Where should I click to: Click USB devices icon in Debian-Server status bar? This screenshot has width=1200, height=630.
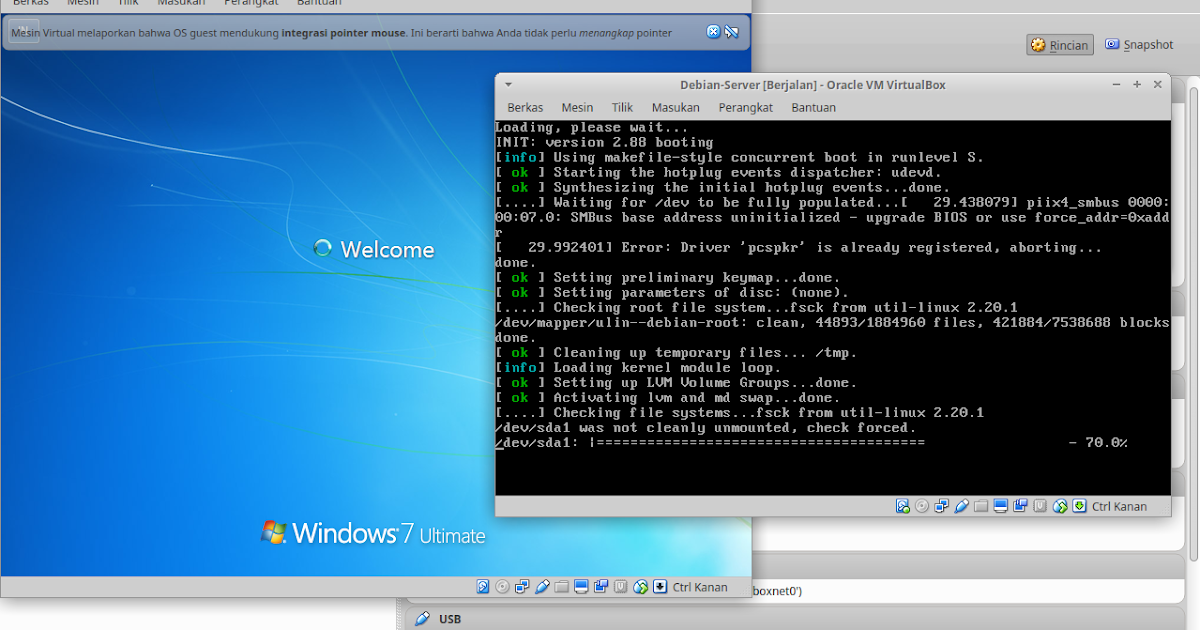point(961,506)
